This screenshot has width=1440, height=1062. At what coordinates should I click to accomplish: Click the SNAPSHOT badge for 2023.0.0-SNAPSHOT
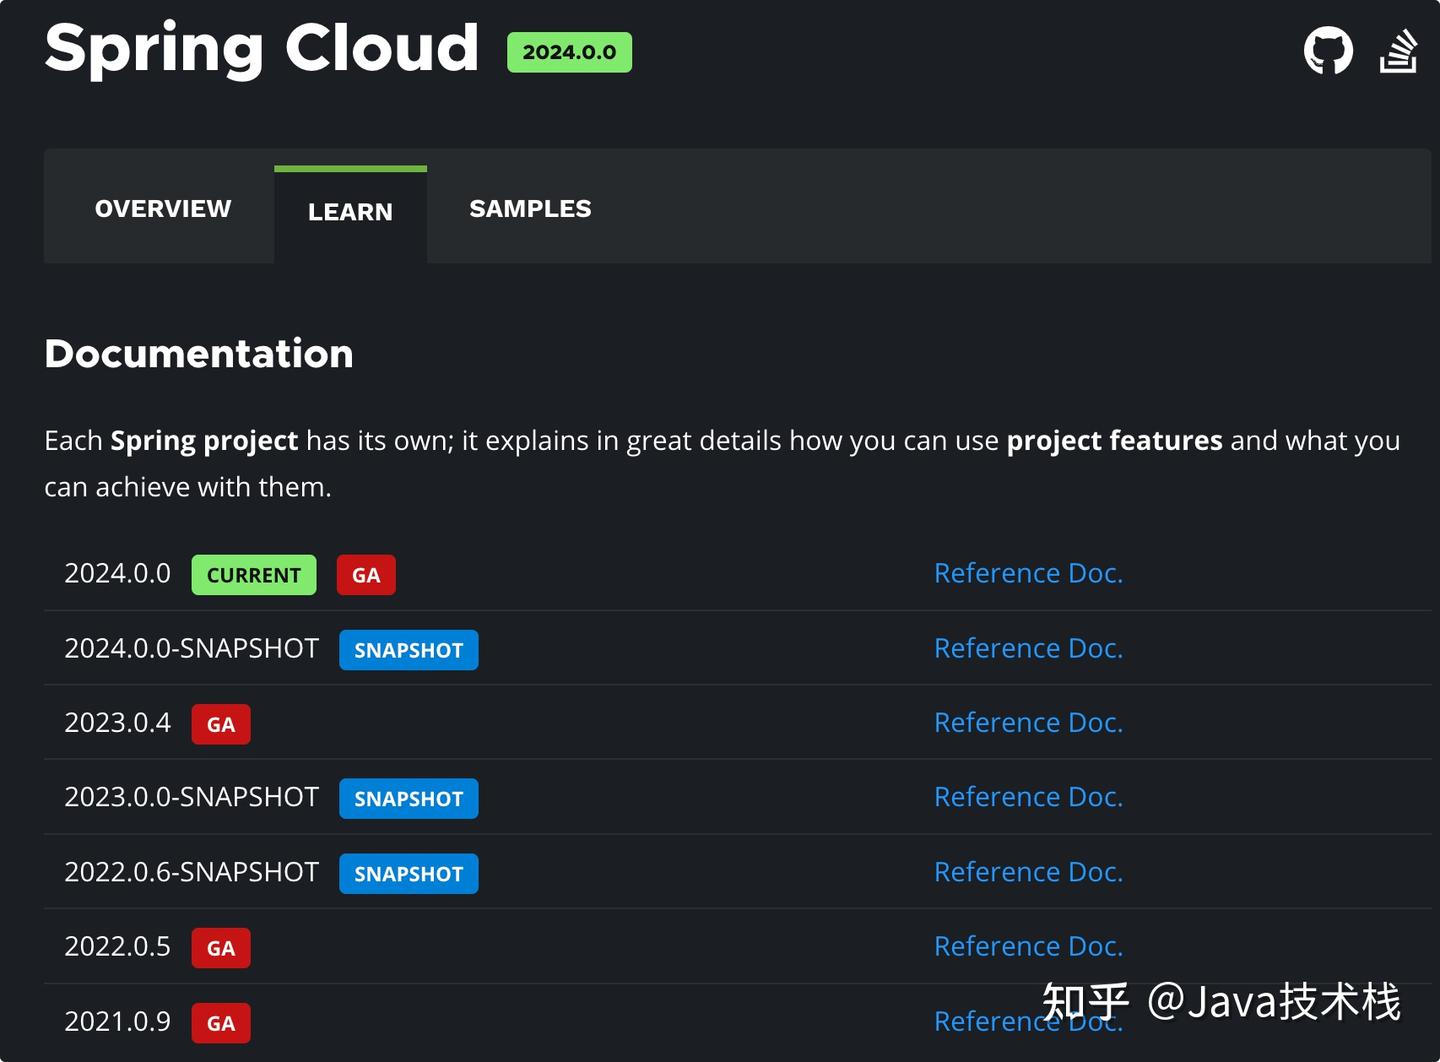(408, 799)
